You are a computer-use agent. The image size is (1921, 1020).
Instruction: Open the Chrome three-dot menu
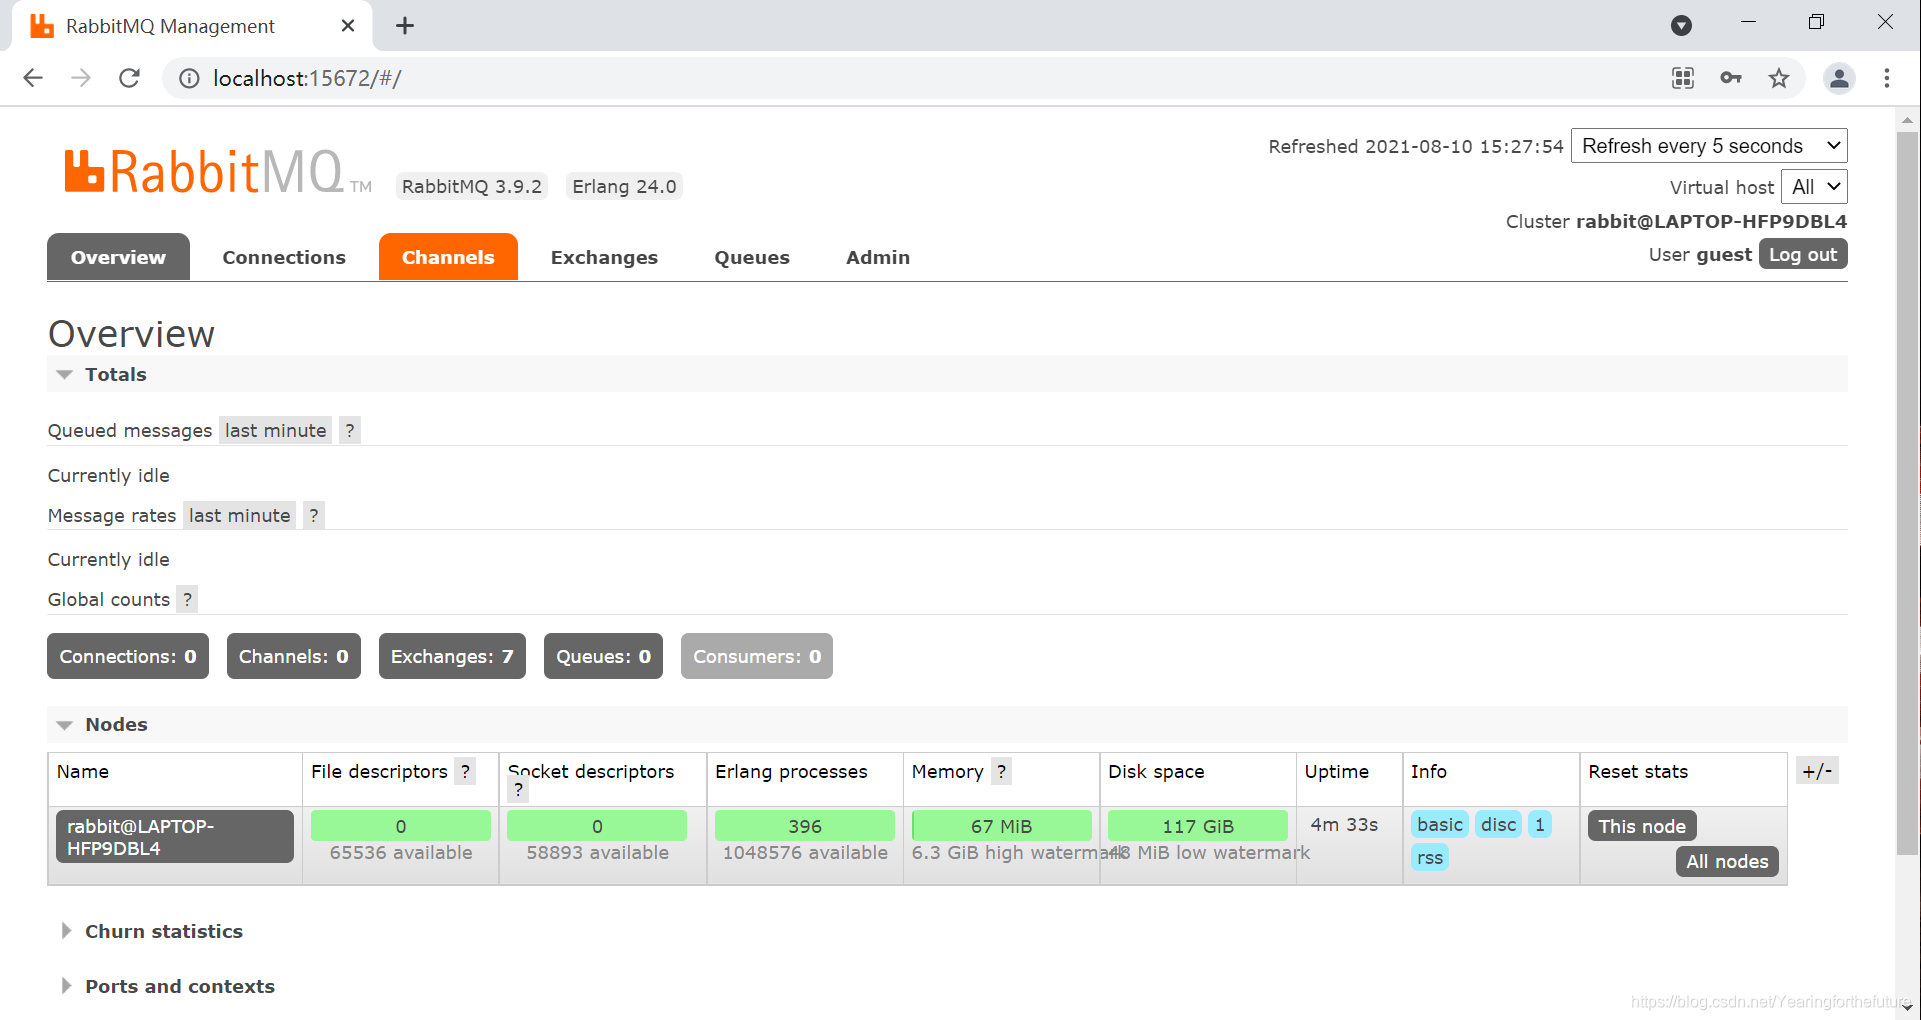(1887, 78)
